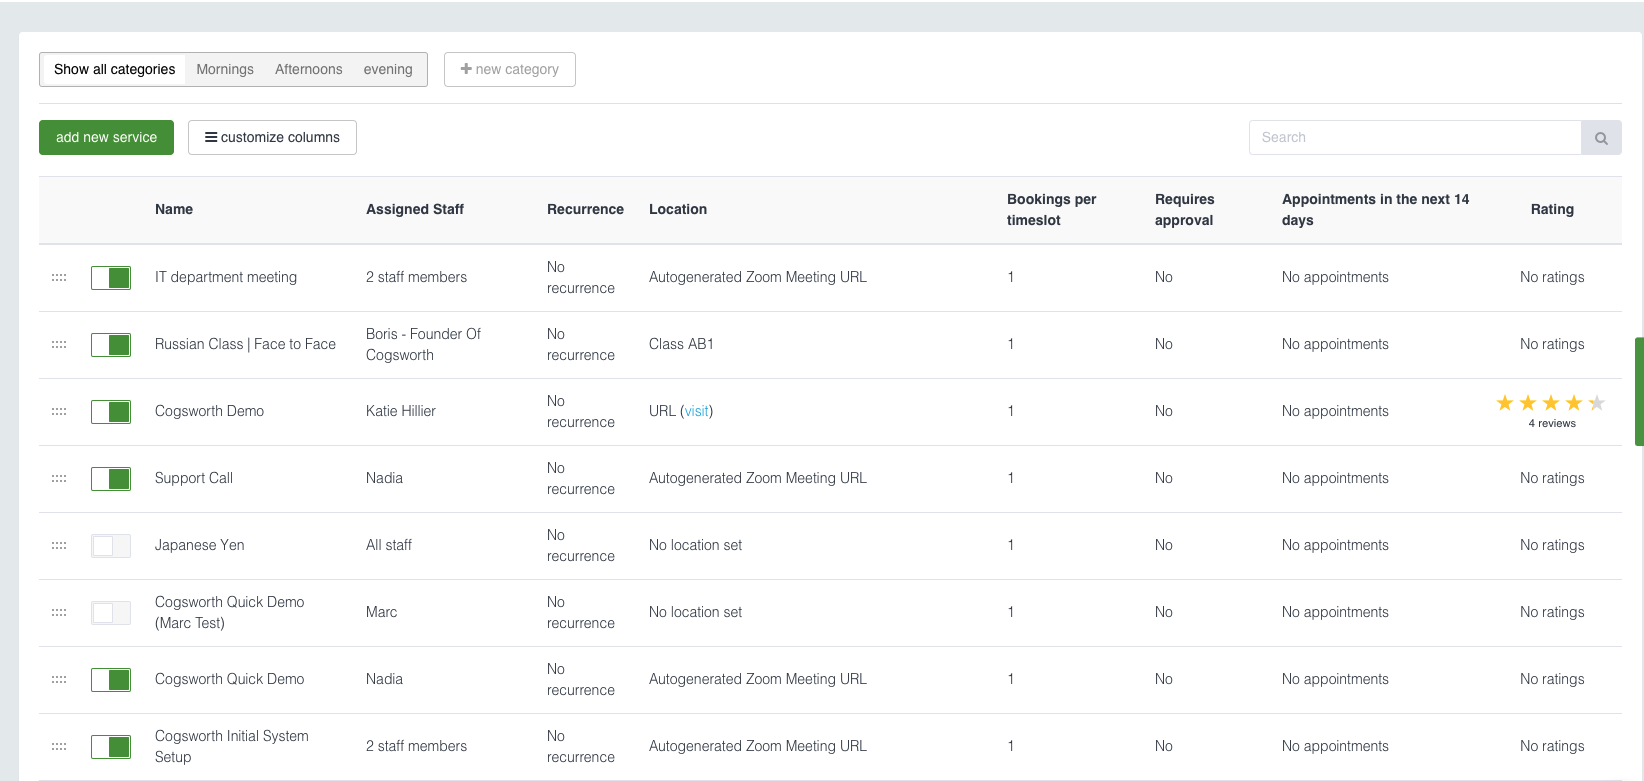Enable the Japanese Yen service toggle
The image size is (1644, 781).
pyautogui.click(x=111, y=545)
